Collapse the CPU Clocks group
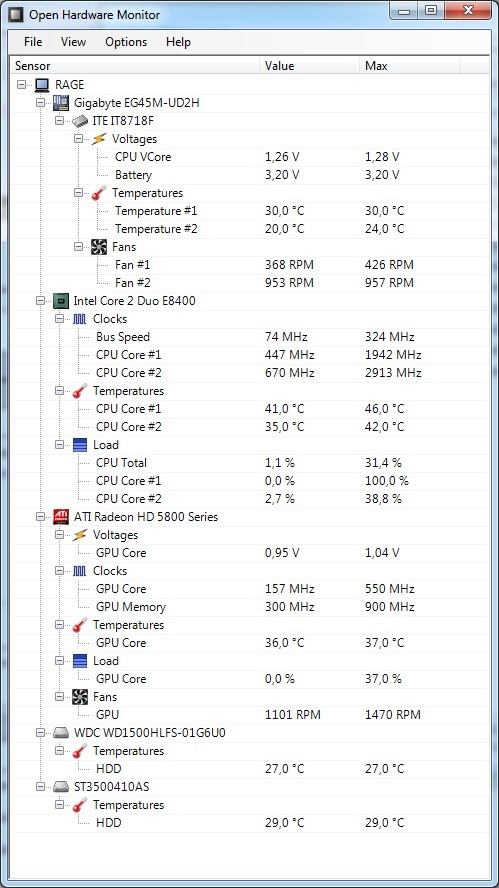Viewport: 499px width, 888px height. pyautogui.click(x=59, y=319)
